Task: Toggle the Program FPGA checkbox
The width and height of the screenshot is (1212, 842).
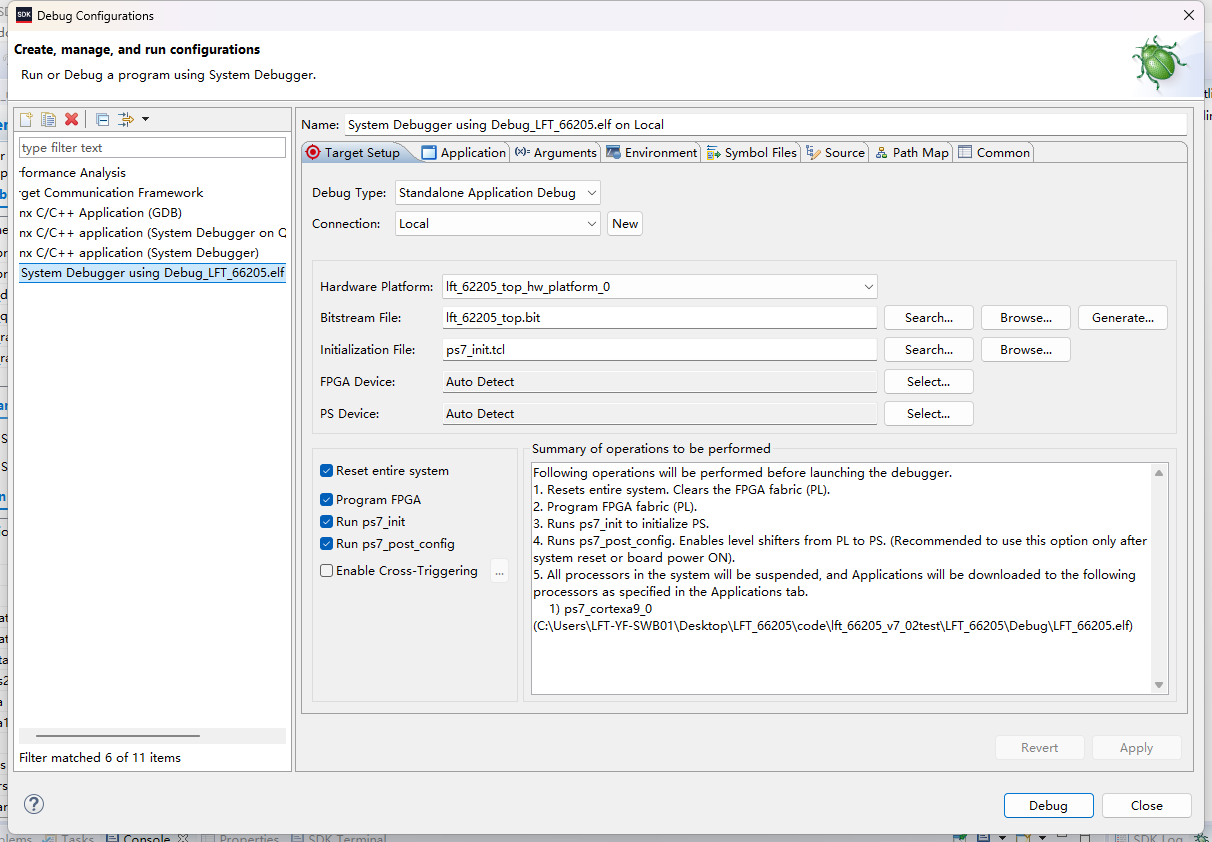Action: pos(327,500)
